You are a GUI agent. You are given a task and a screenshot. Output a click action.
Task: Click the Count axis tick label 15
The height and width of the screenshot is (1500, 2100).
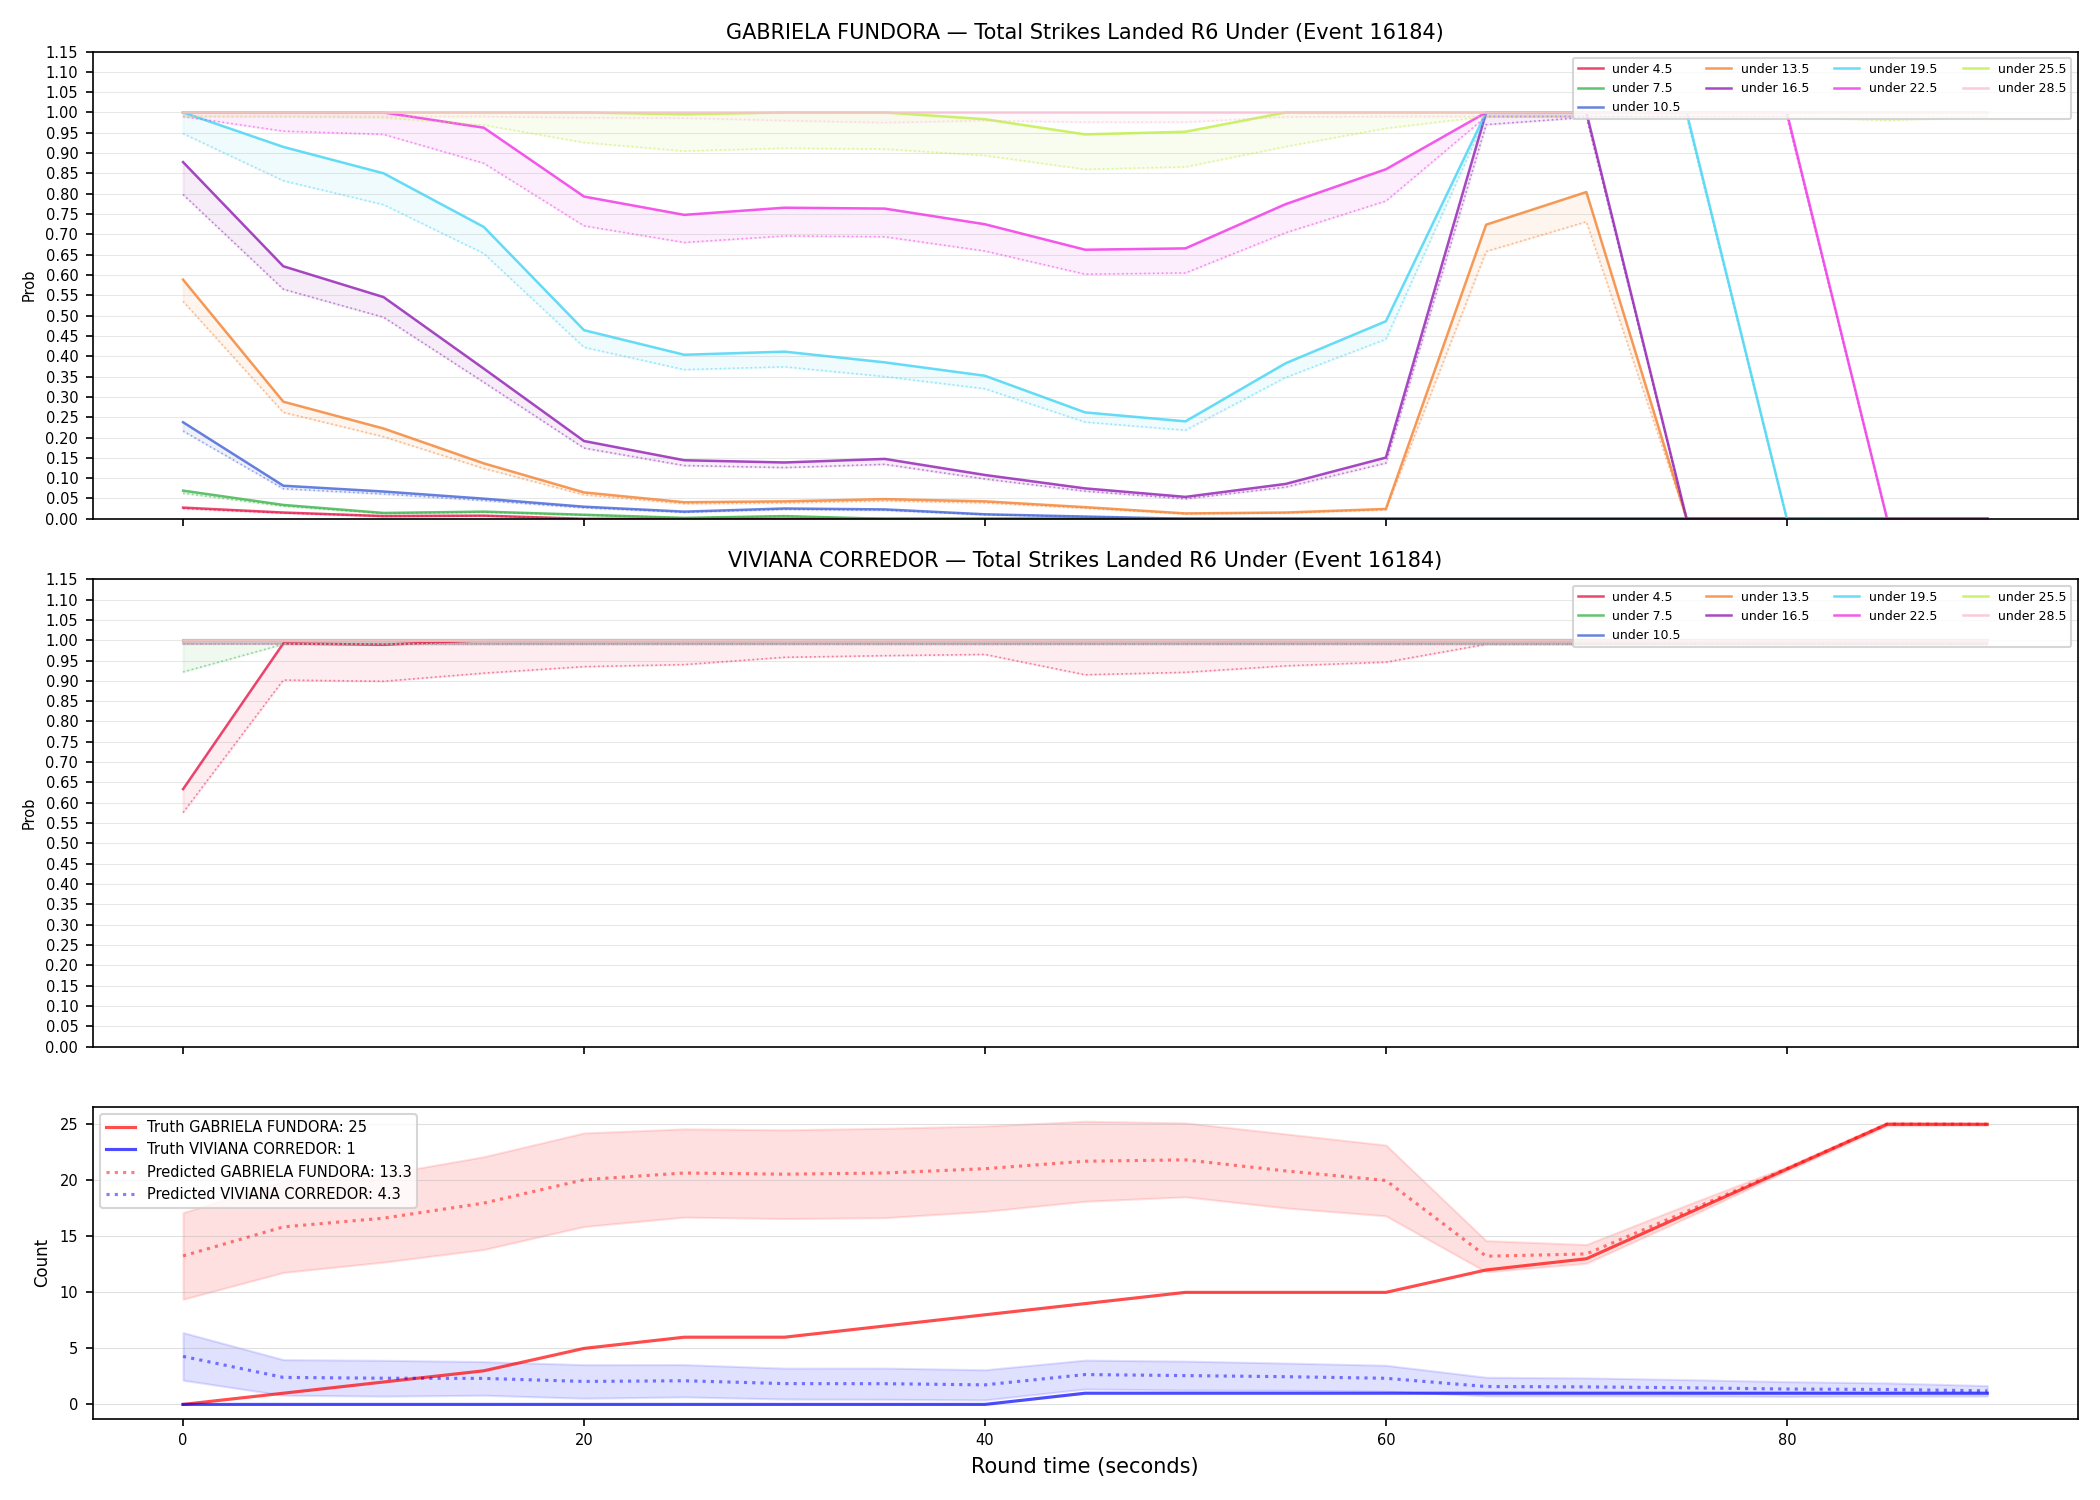(69, 1237)
